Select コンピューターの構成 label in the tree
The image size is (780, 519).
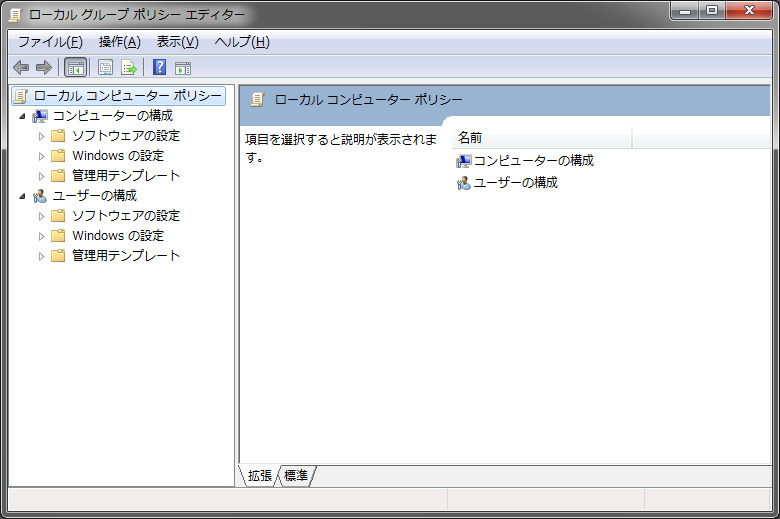coord(112,116)
